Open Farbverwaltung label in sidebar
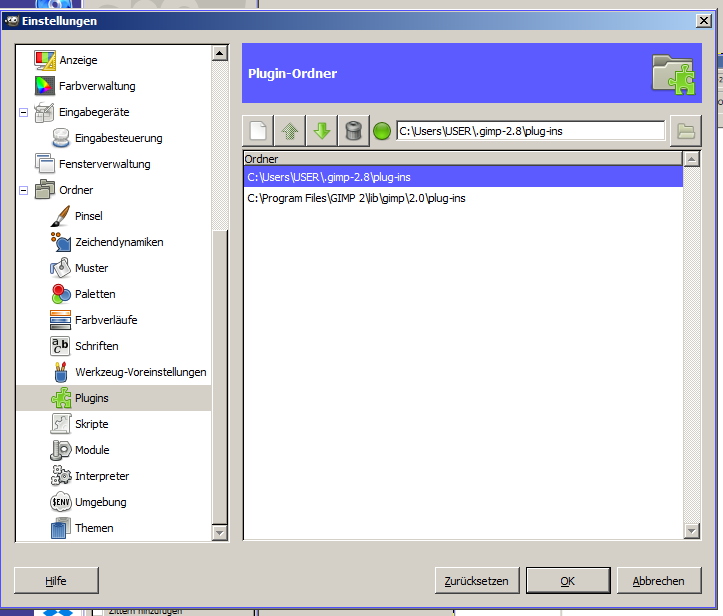Viewport: 723px width, 616px height. coord(97,86)
